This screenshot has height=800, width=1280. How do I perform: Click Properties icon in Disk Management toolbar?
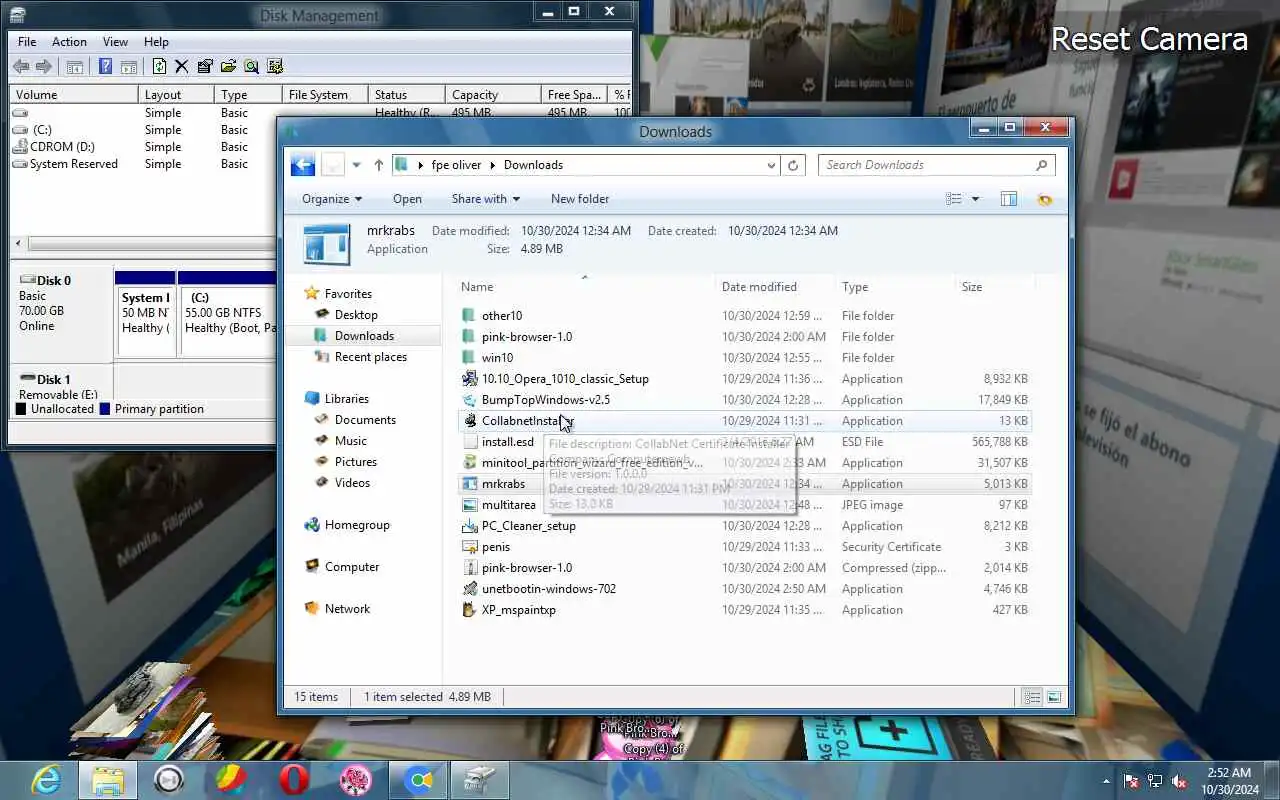(205, 67)
